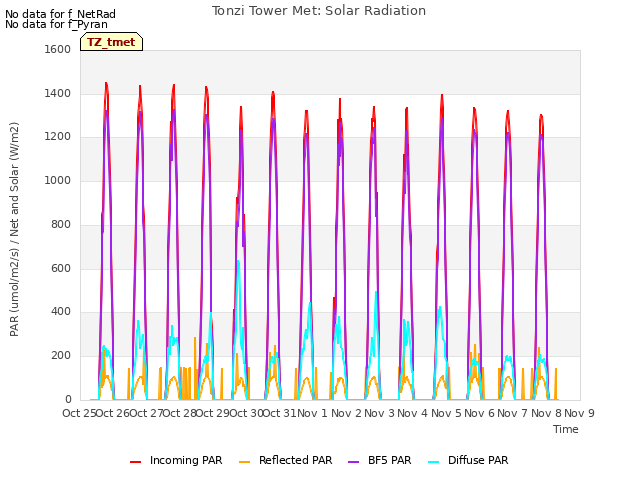Click the Oct 30 x-axis date label
Image resolution: width=640 pixels, height=480 pixels.
[x=247, y=413]
